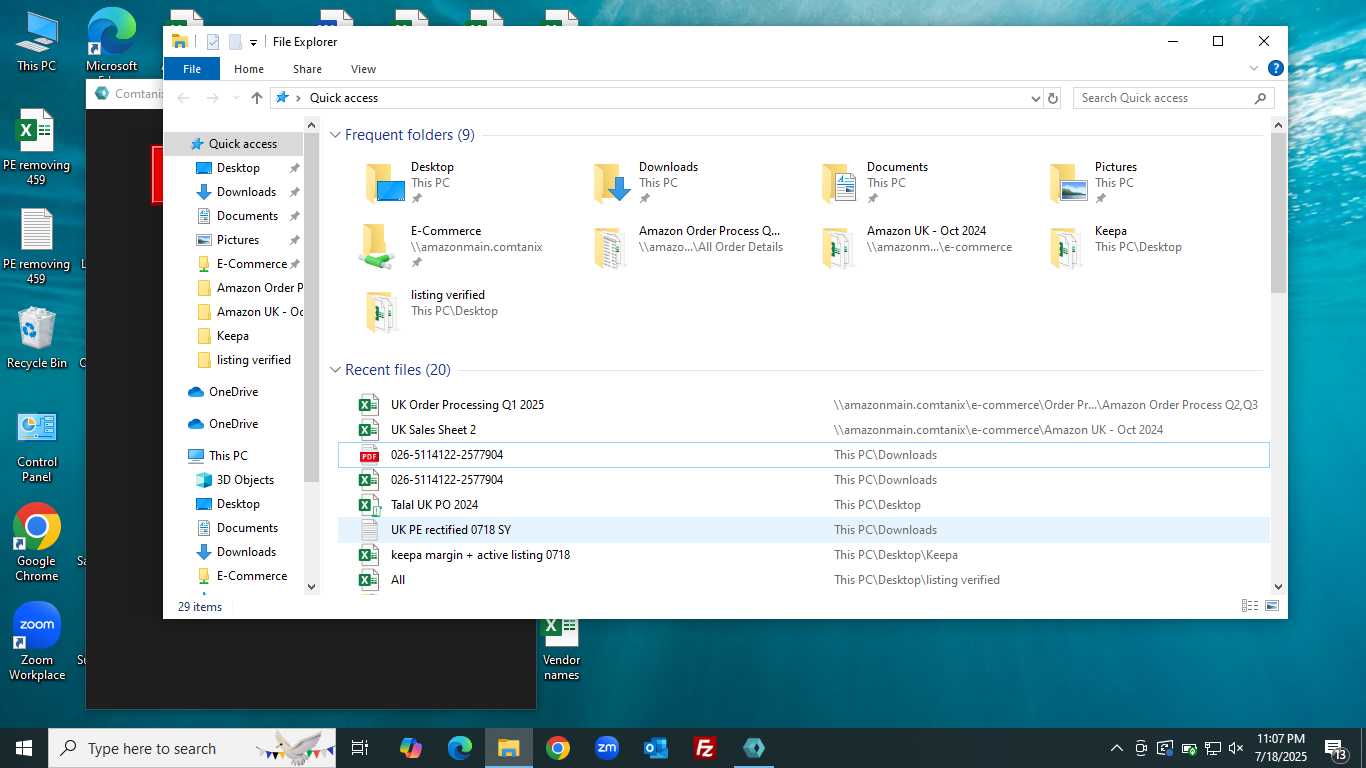Open the Windows Start menu

click(24, 748)
